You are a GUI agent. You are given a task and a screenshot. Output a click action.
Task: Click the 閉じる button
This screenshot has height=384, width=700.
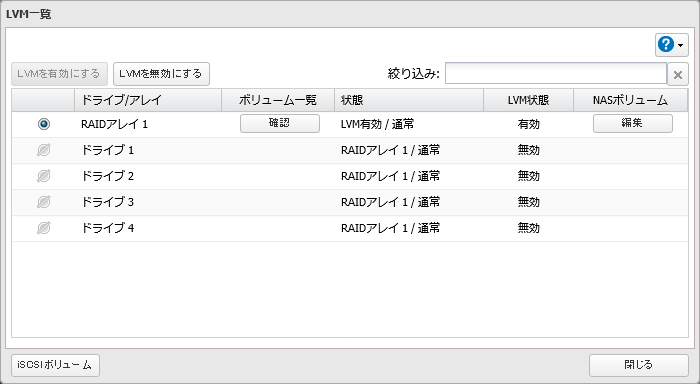pyautogui.click(x=638, y=365)
